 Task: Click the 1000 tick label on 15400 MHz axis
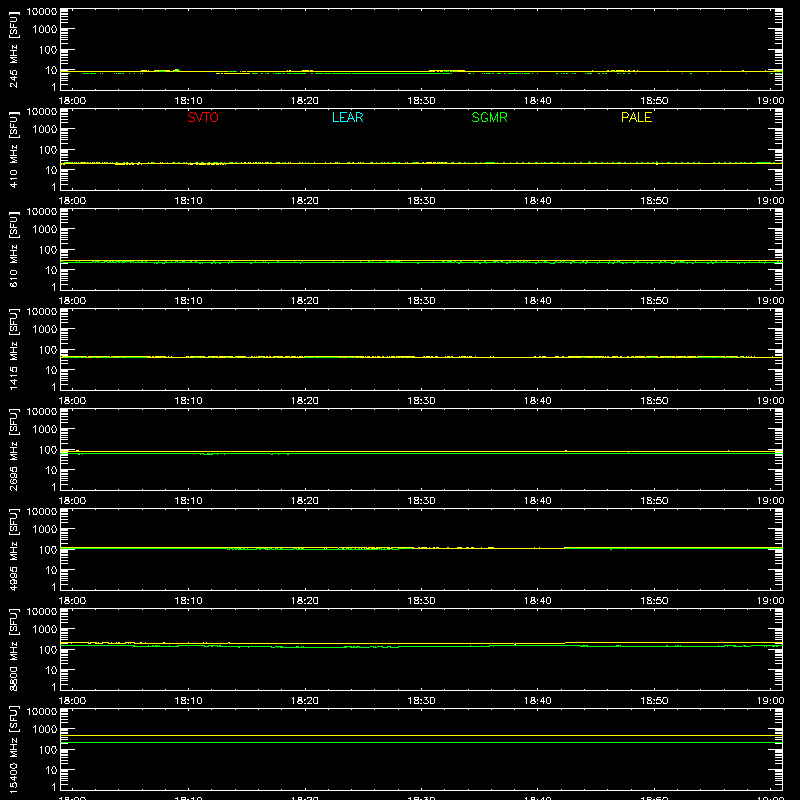45,730
